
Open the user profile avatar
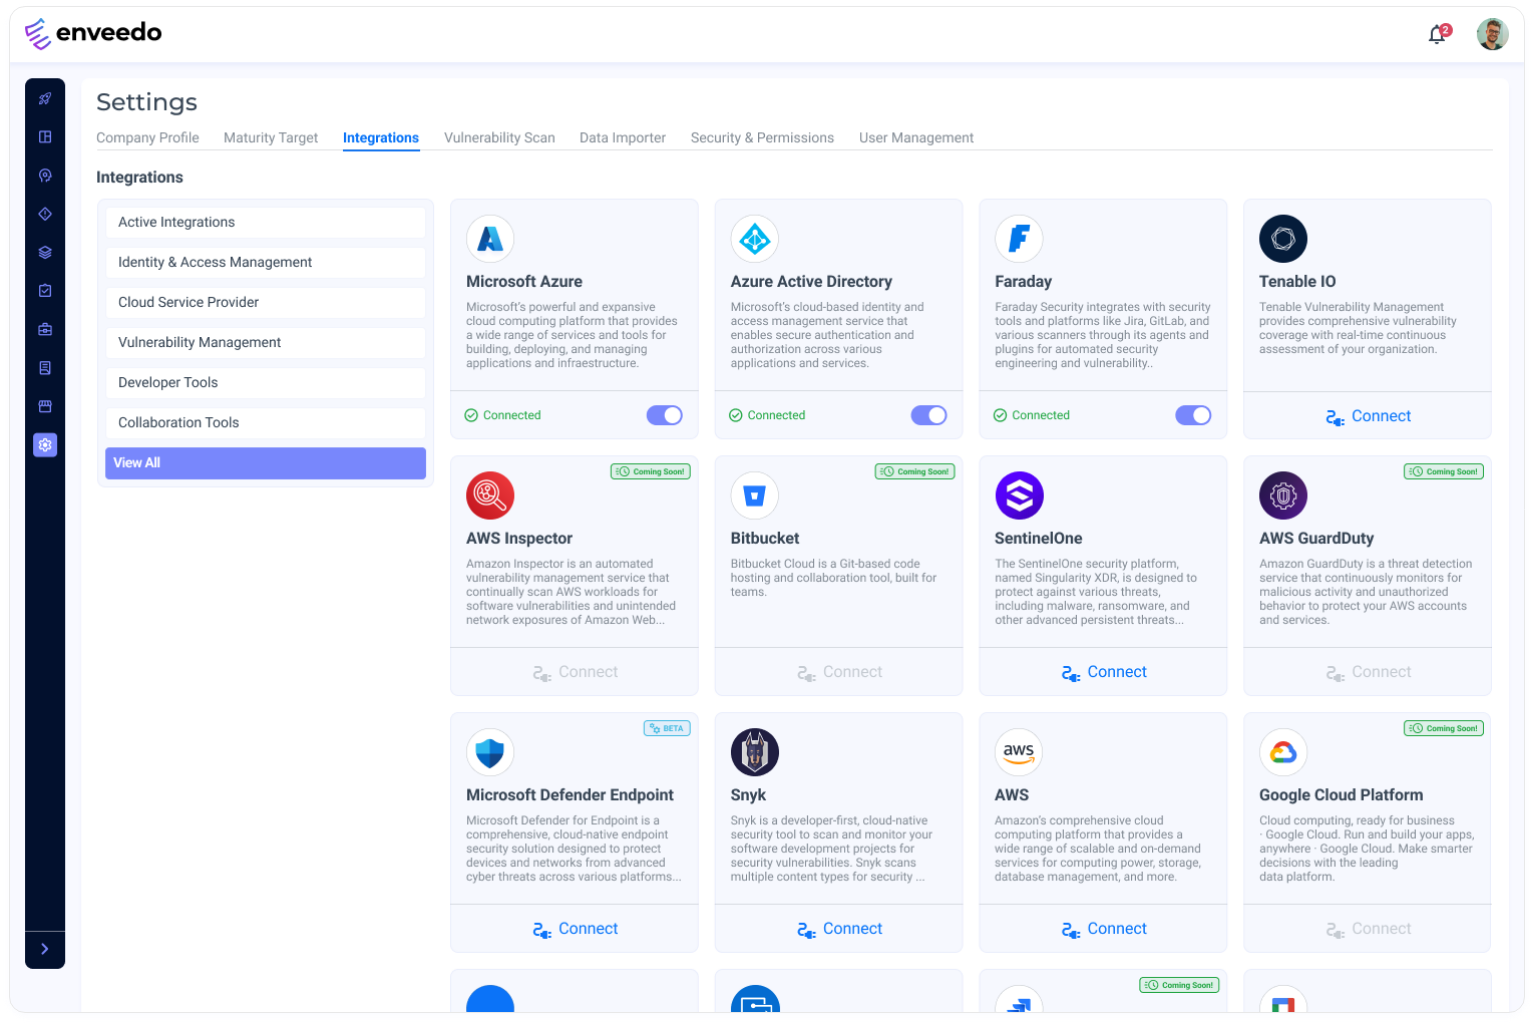[1492, 34]
